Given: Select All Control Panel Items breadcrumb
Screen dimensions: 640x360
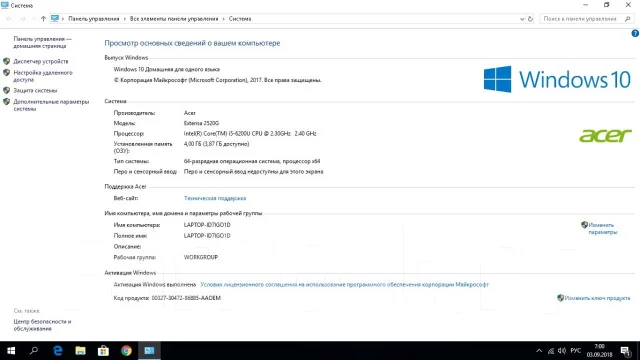Looking at the screenshot, I should (x=174, y=19).
